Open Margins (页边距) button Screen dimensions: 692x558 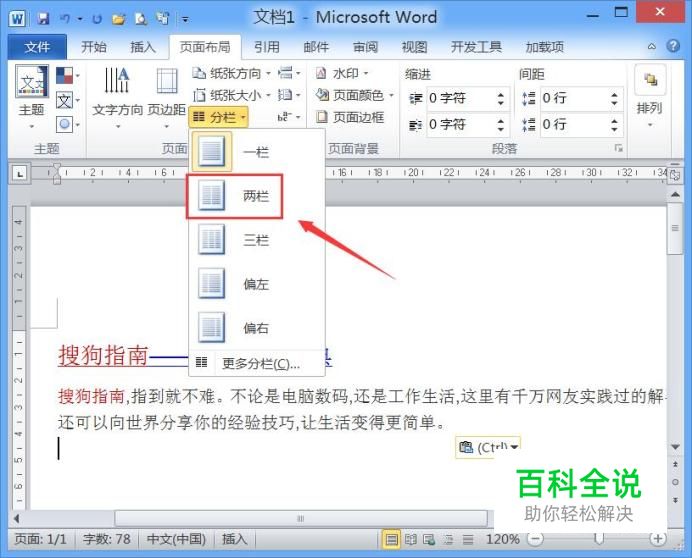tap(167, 98)
